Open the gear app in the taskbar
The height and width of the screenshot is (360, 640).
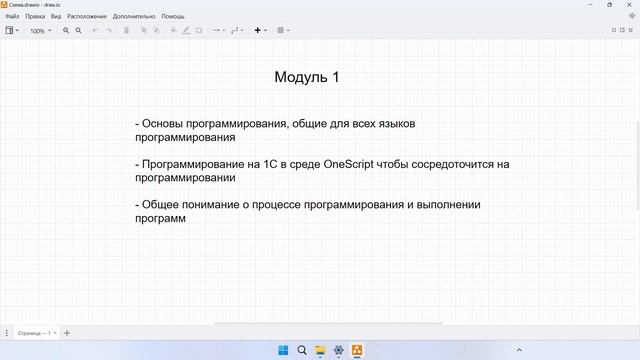pyautogui.click(x=338, y=350)
